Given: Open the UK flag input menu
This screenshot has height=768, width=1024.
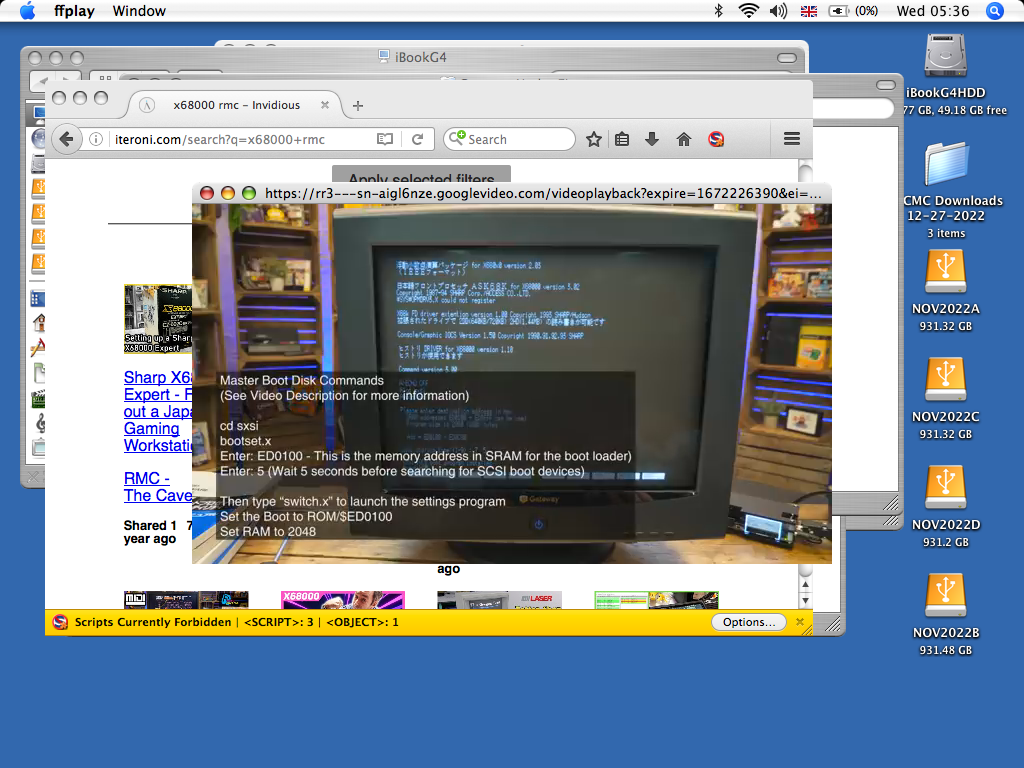Looking at the screenshot, I should pos(808,11).
